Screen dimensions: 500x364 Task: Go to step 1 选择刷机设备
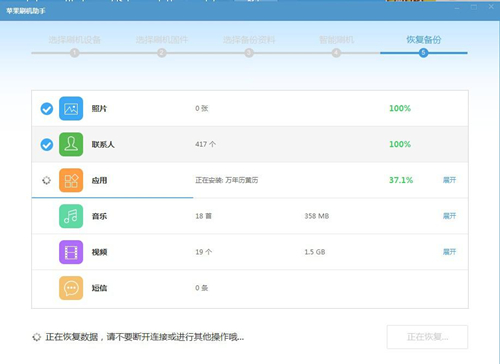point(75,40)
